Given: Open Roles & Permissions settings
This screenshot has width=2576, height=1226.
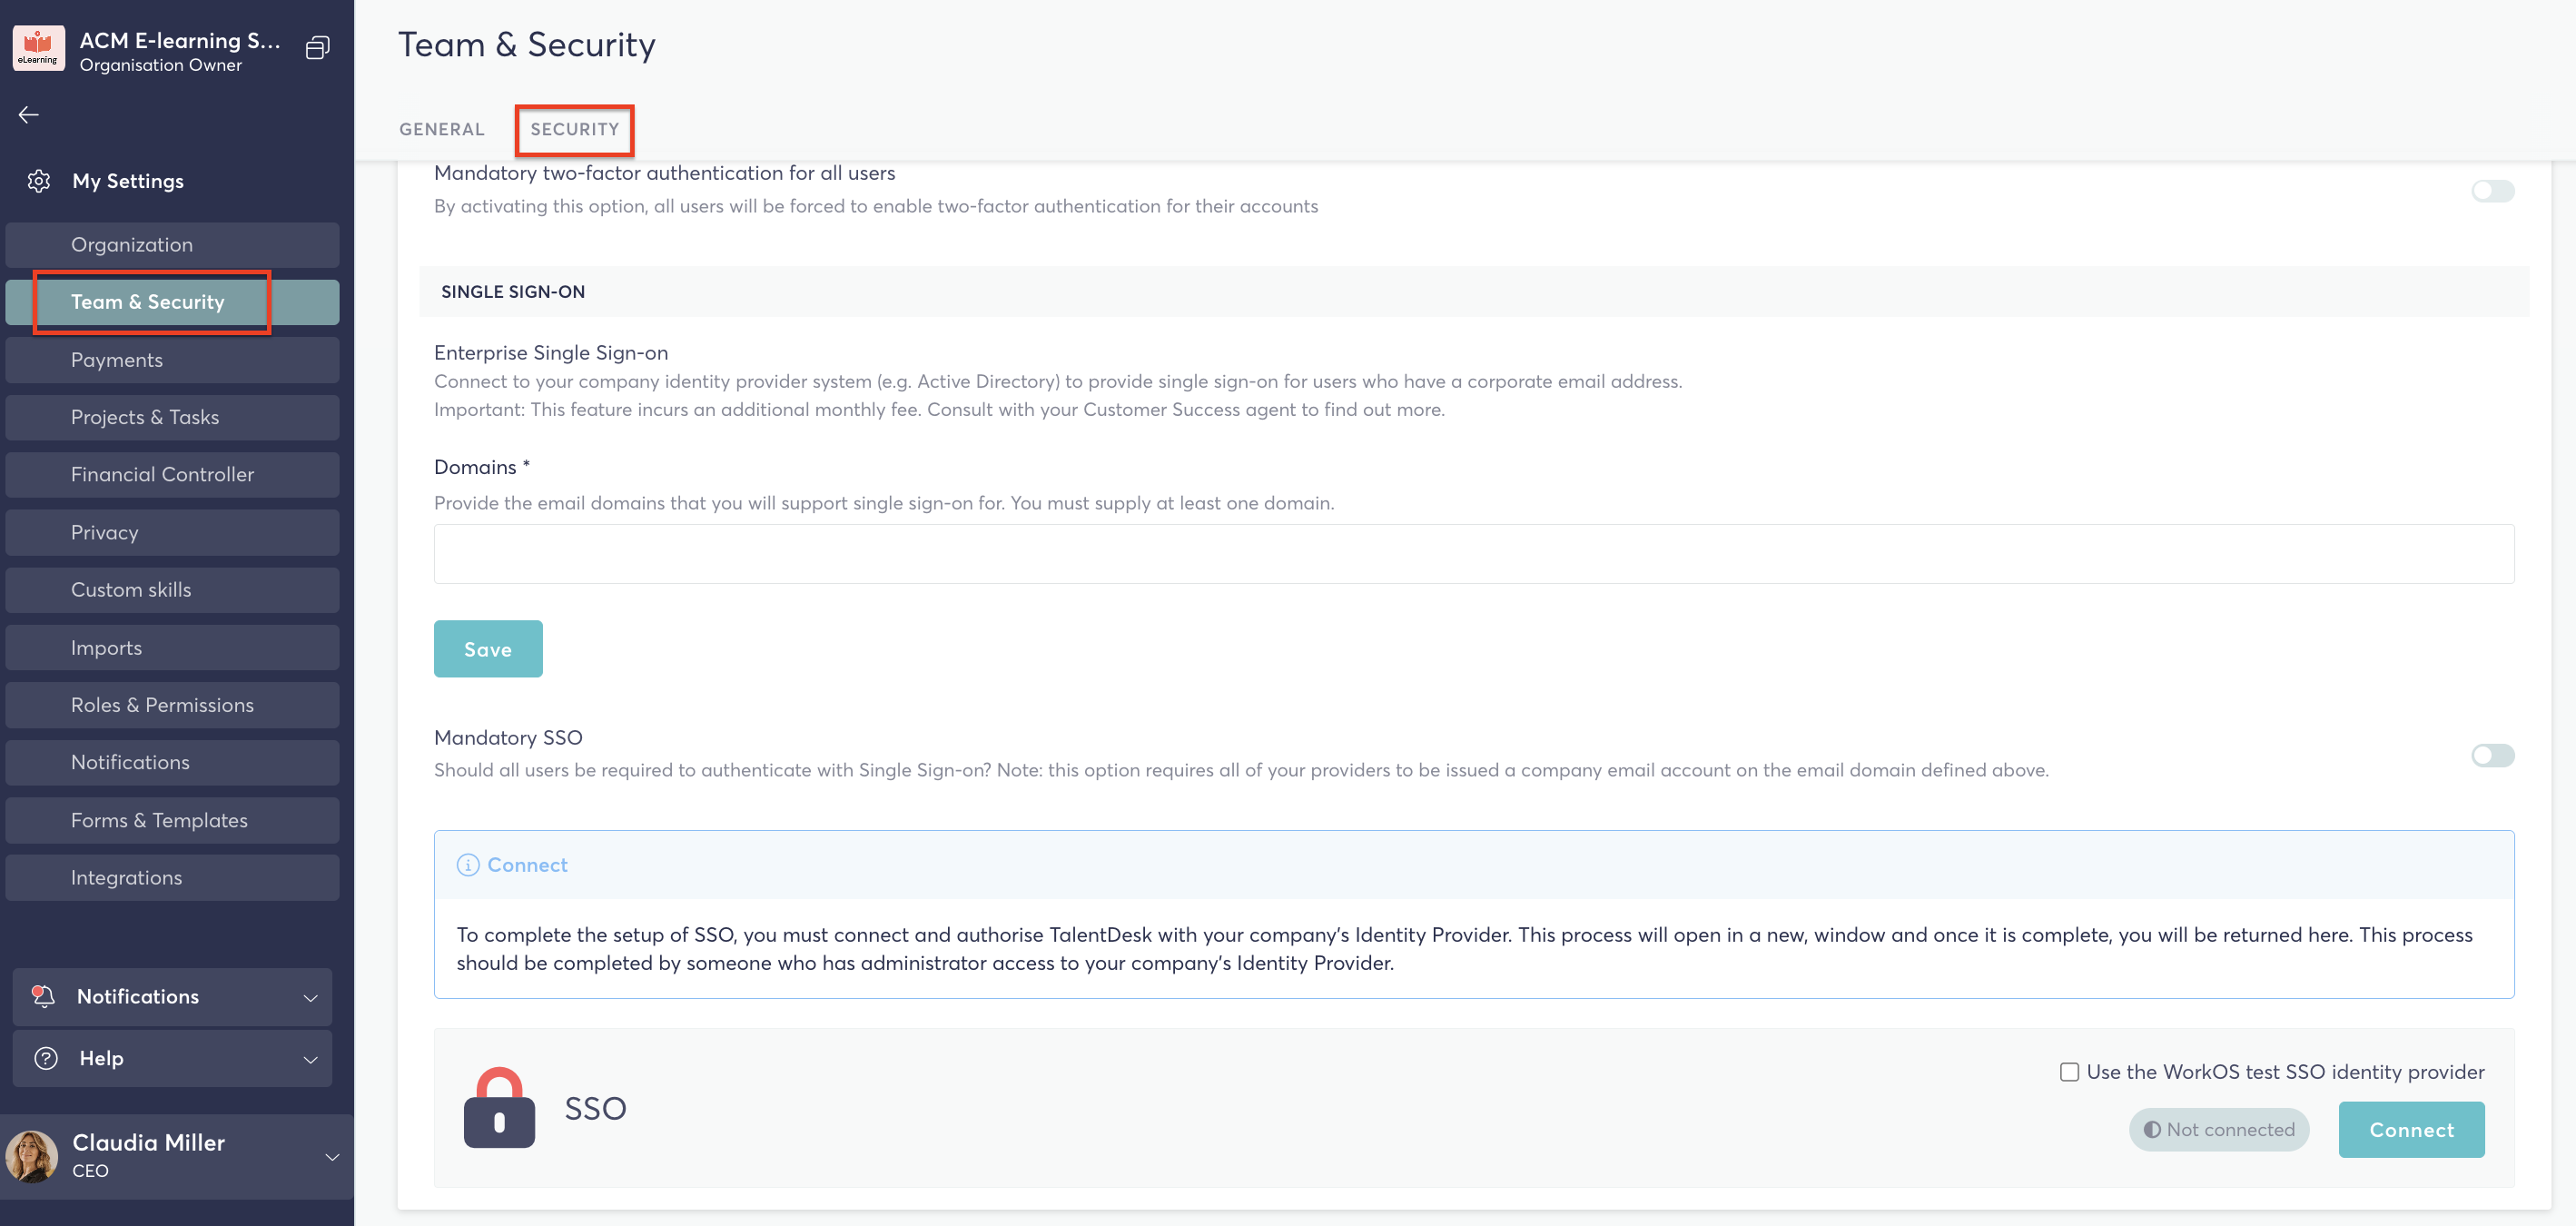Looking at the screenshot, I should pos(162,705).
